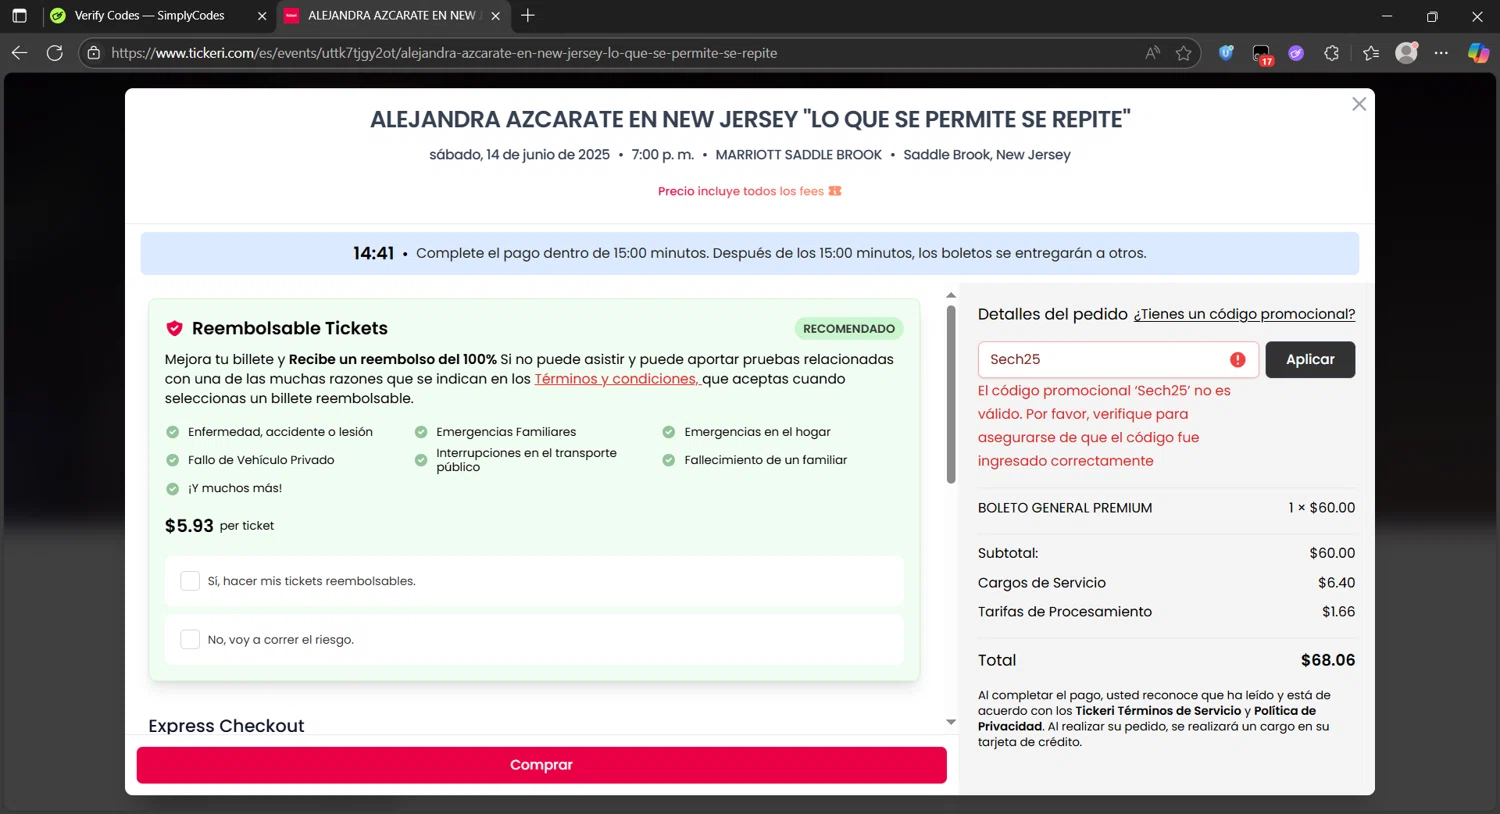Click '¡Y muchos más!' item
The width and height of the screenshot is (1500, 814).
pyautogui.click(x=235, y=489)
